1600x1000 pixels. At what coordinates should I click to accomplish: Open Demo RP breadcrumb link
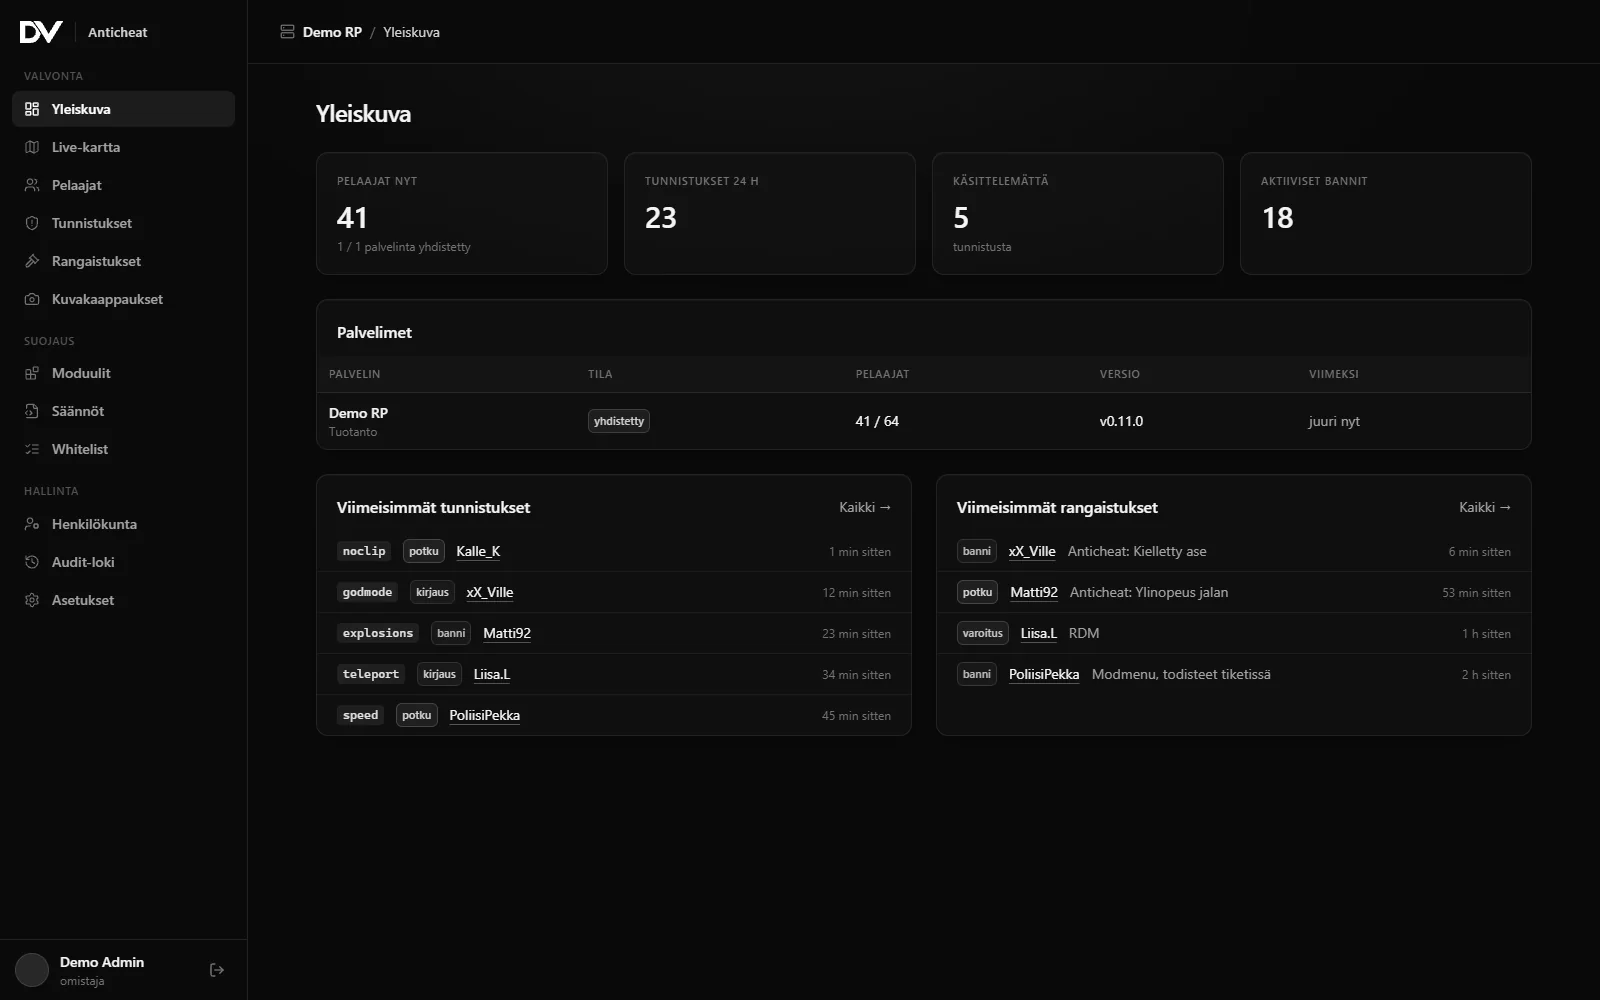[332, 32]
